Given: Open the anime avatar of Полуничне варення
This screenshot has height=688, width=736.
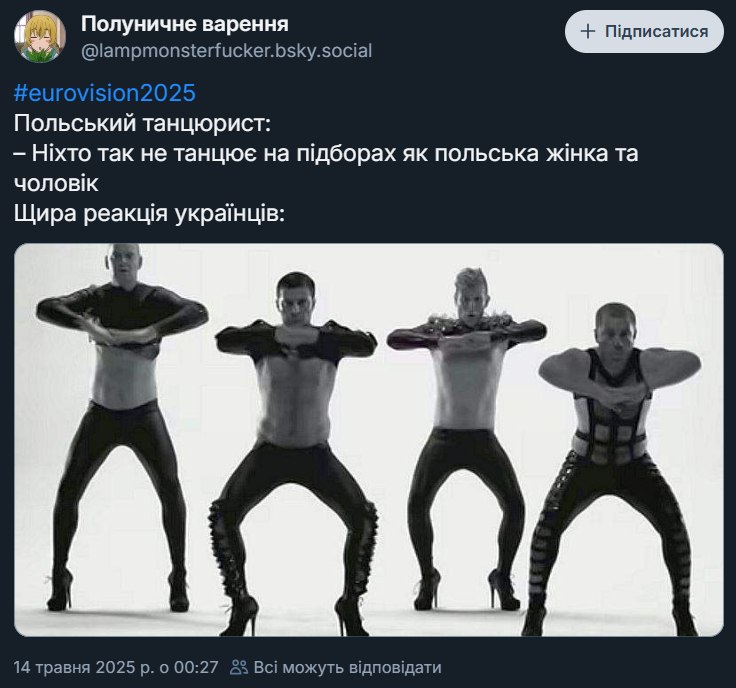Looking at the screenshot, I should [x=39, y=36].
